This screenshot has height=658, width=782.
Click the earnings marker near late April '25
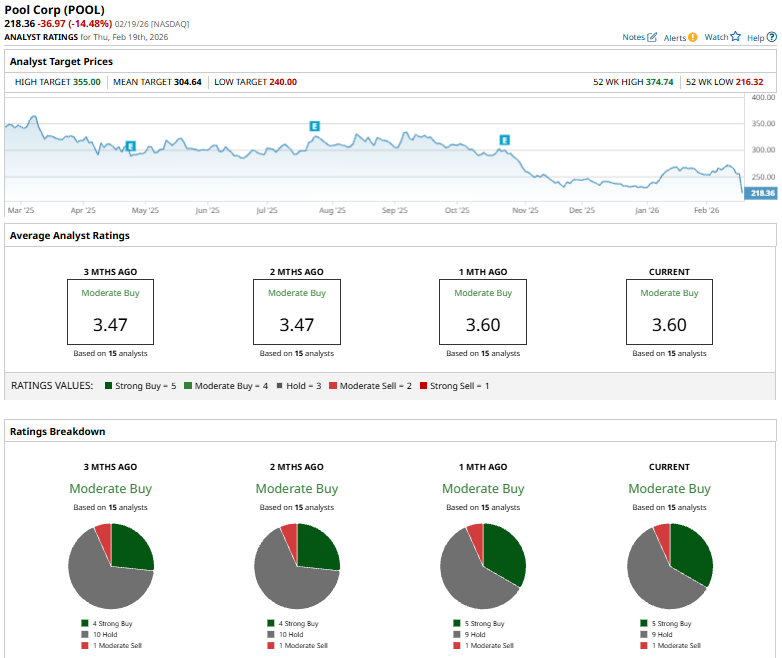131,146
